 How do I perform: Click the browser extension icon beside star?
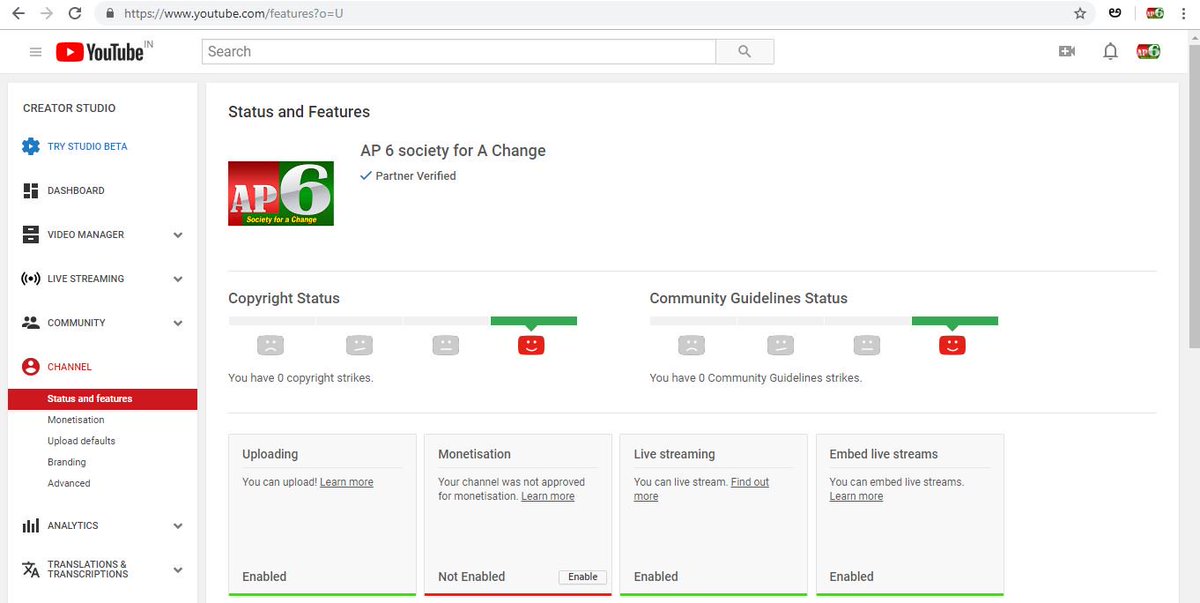pyautogui.click(x=1115, y=14)
